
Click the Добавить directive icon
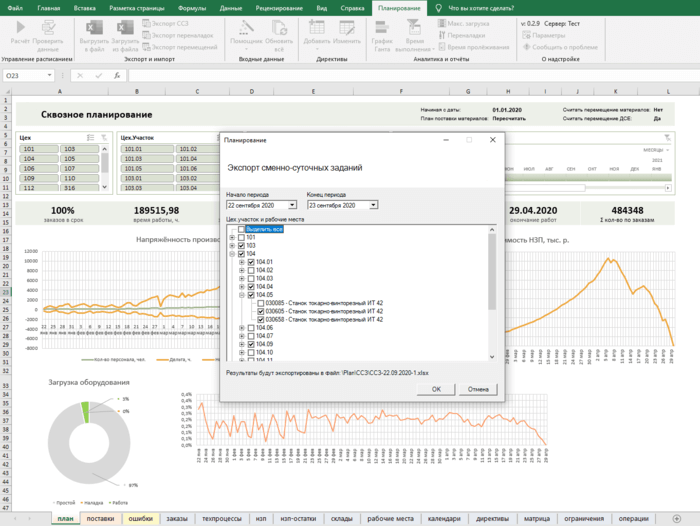318,27
